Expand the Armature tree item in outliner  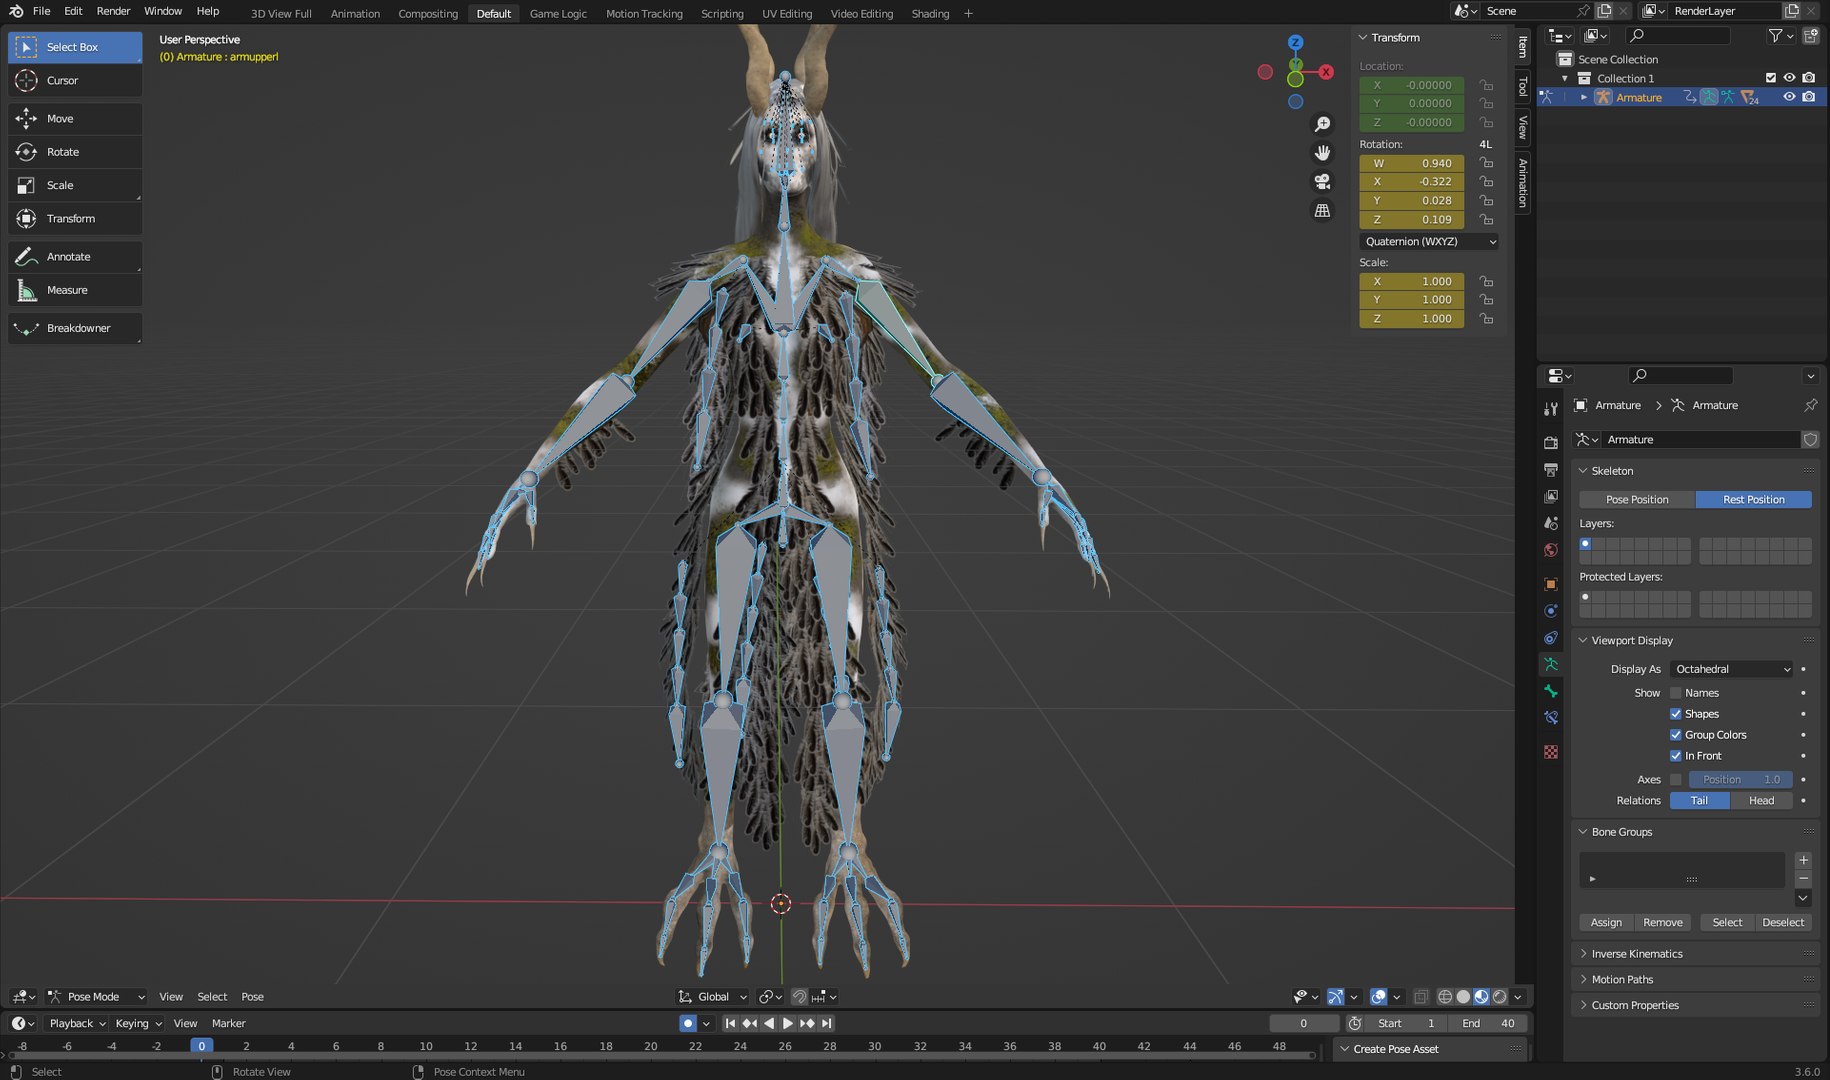coord(1584,97)
